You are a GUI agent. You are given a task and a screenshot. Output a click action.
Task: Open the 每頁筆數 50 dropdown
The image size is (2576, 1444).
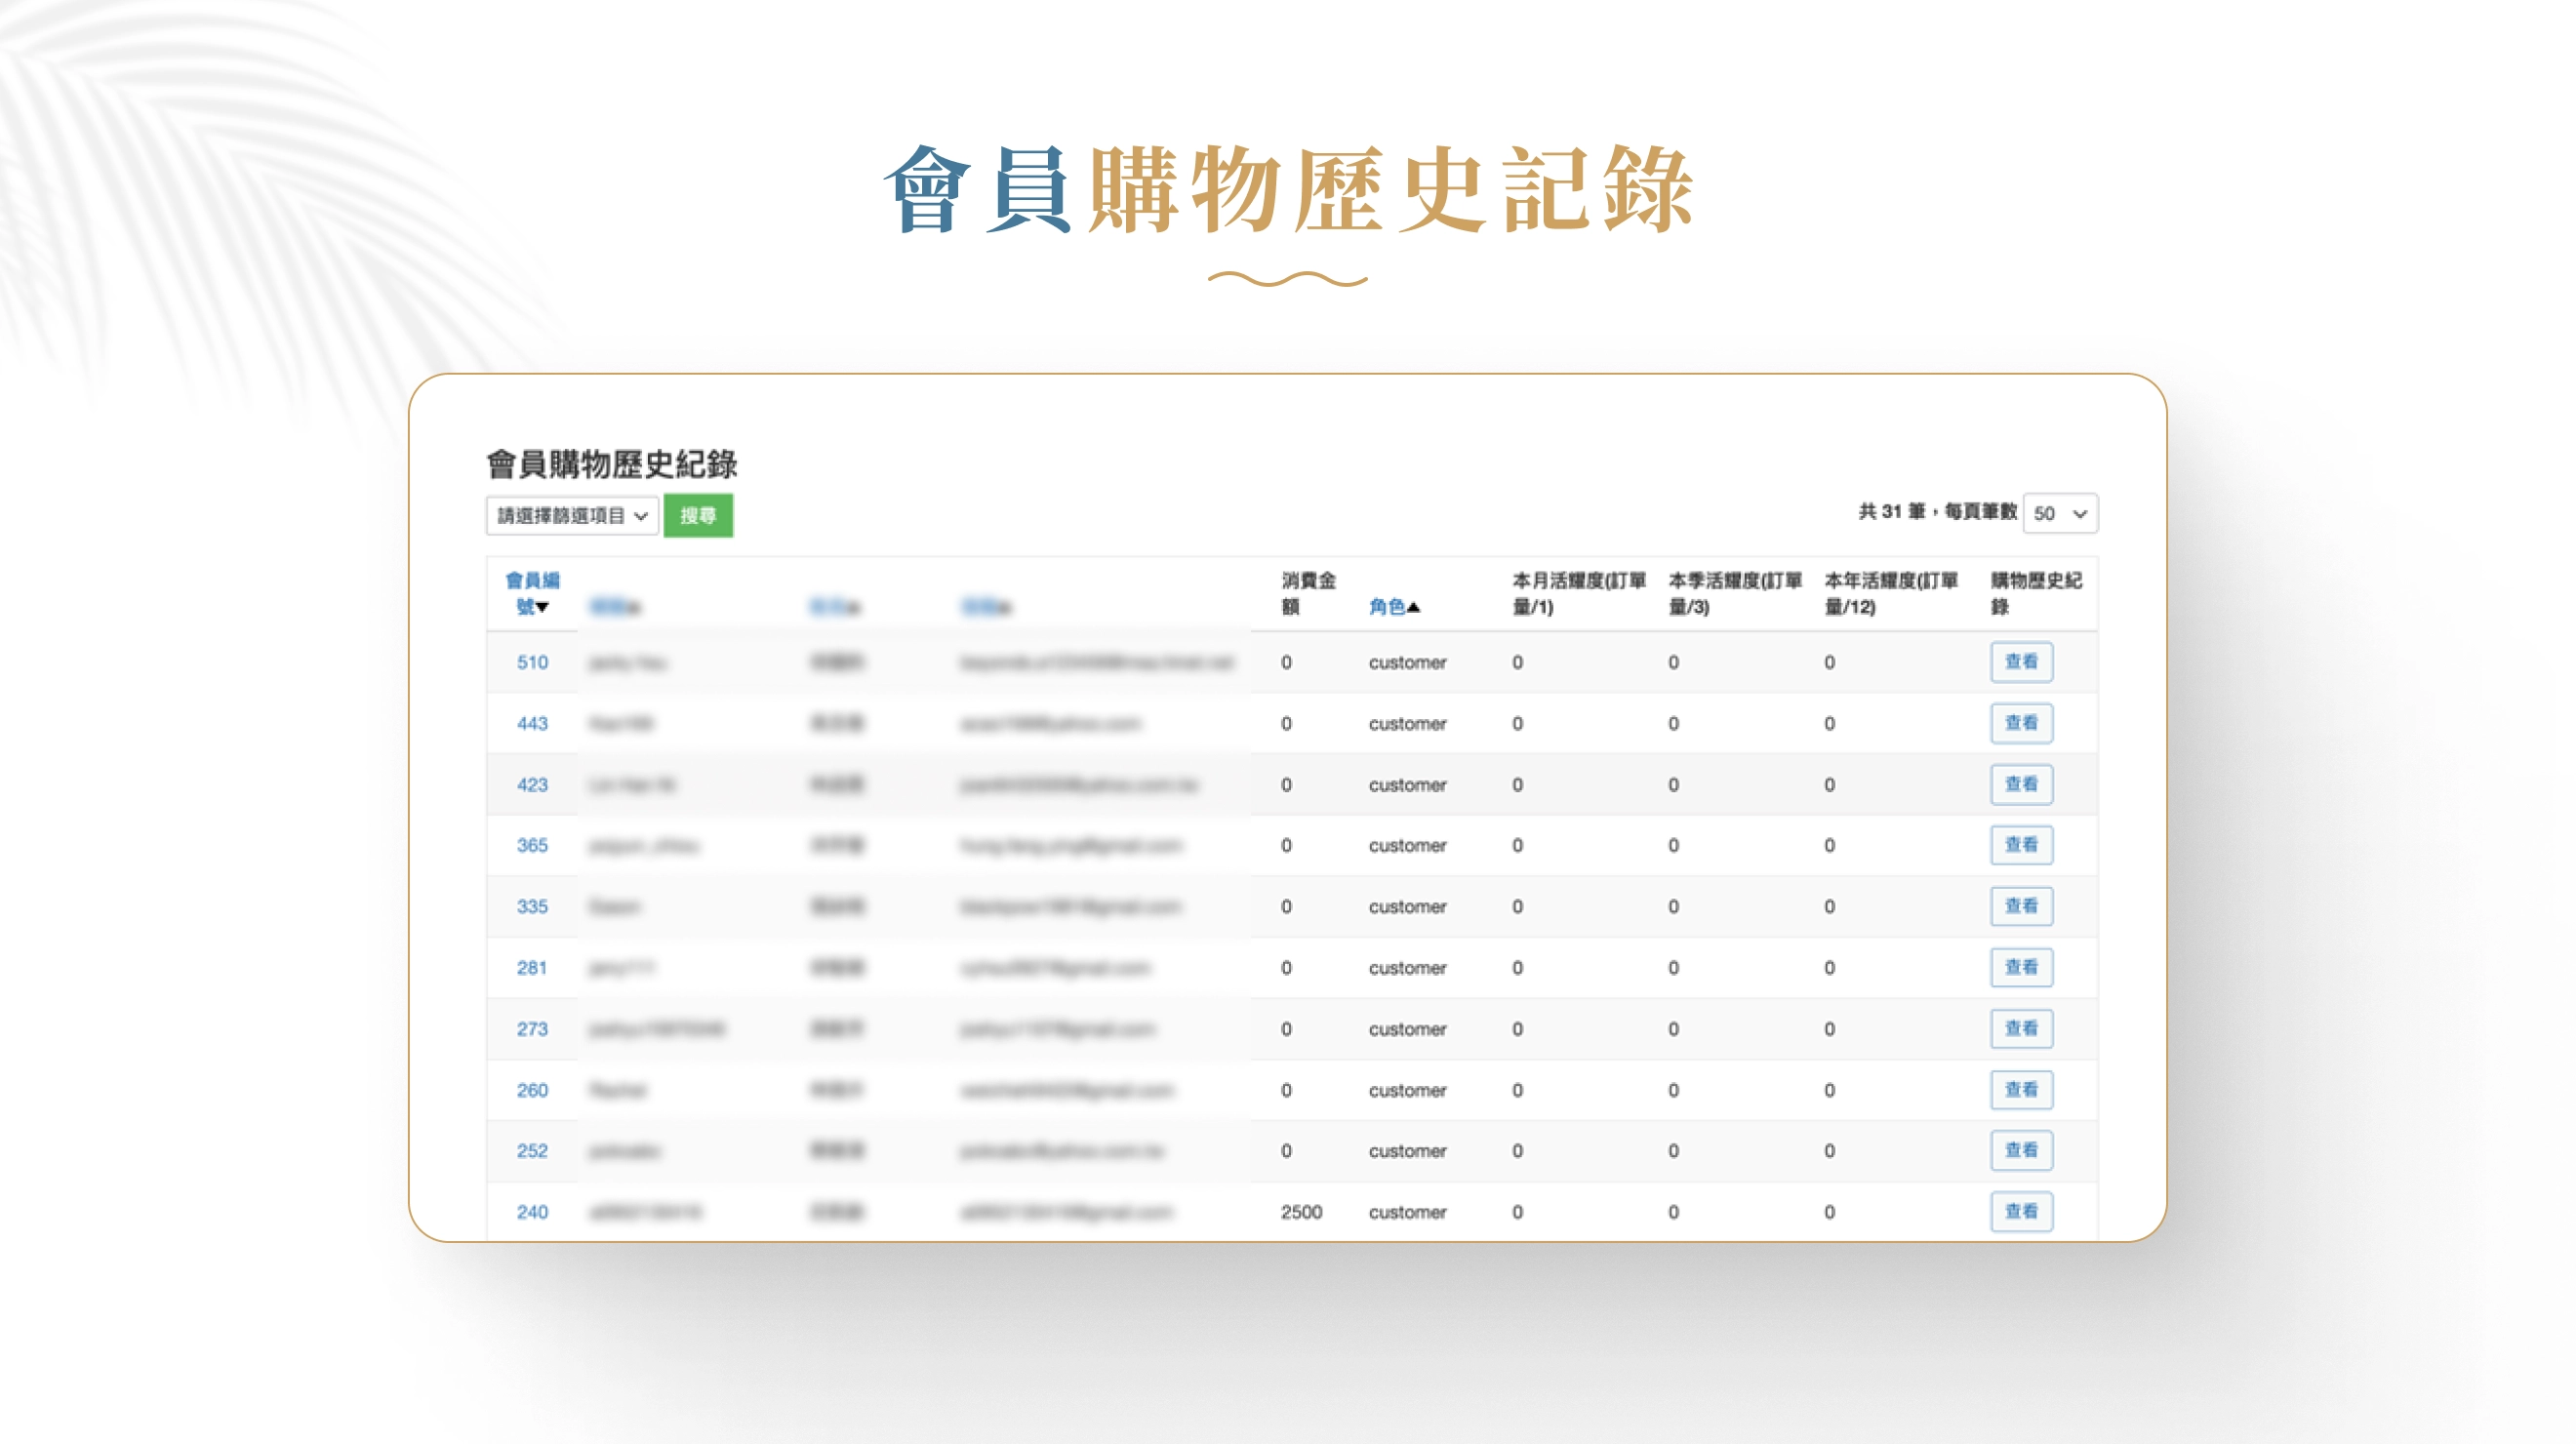(x=2060, y=513)
